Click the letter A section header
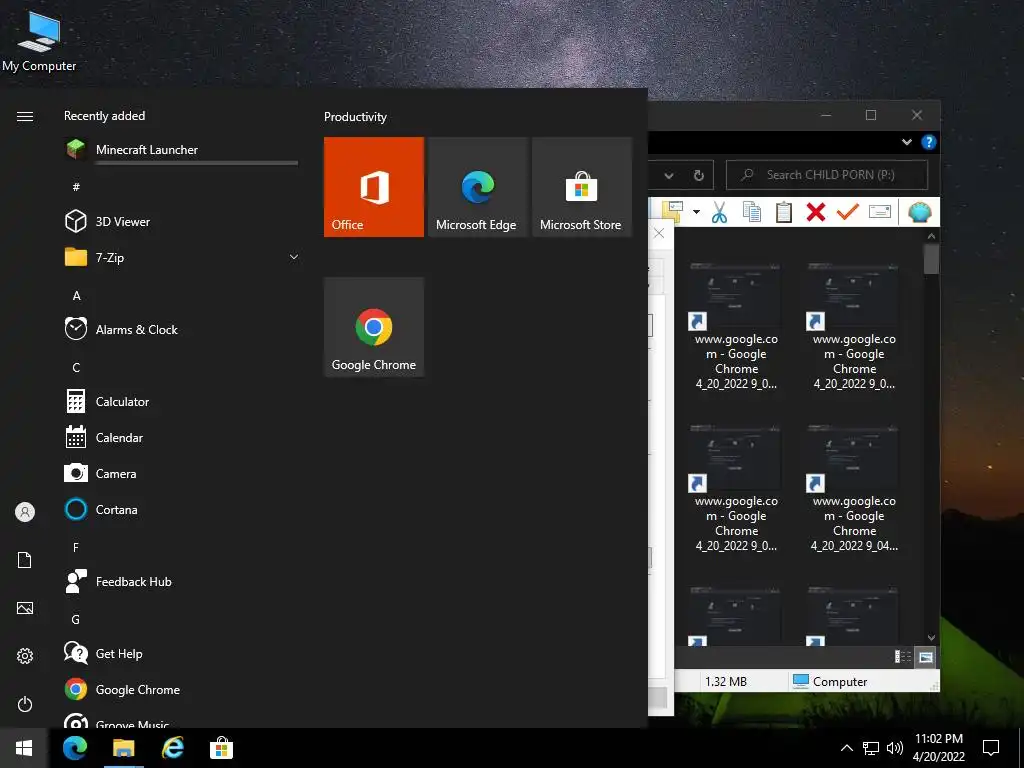Image resolution: width=1024 pixels, height=768 pixels. coord(76,295)
